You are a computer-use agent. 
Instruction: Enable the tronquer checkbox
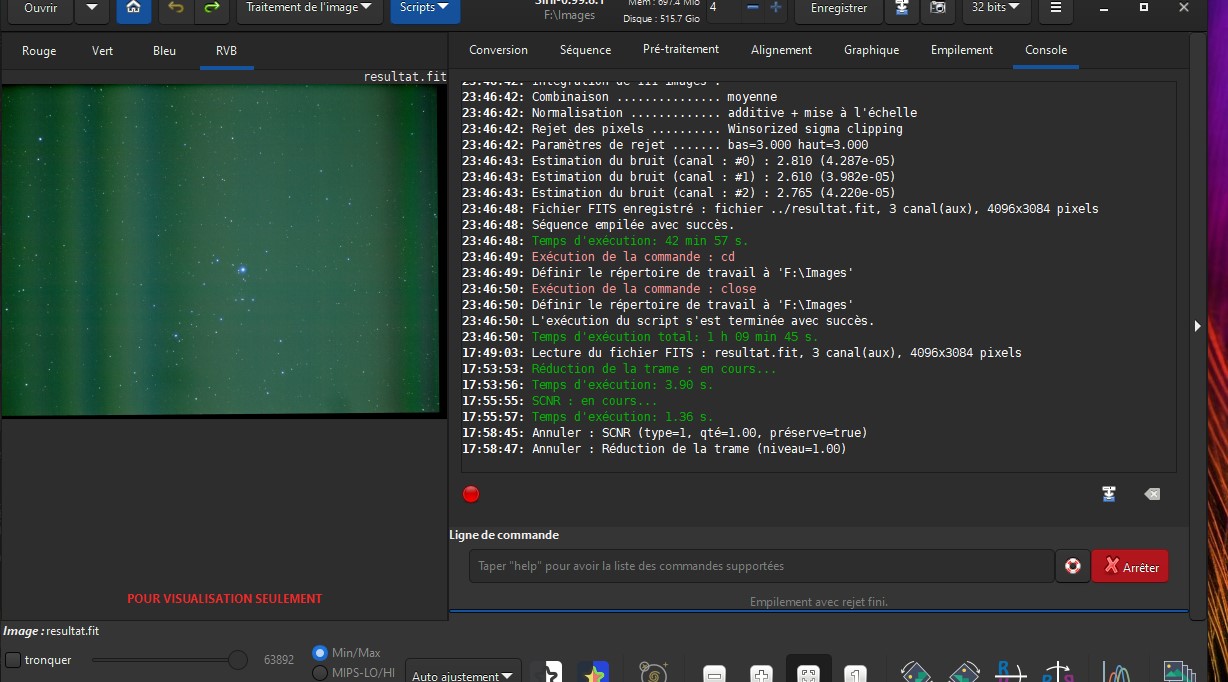coord(13,660)
